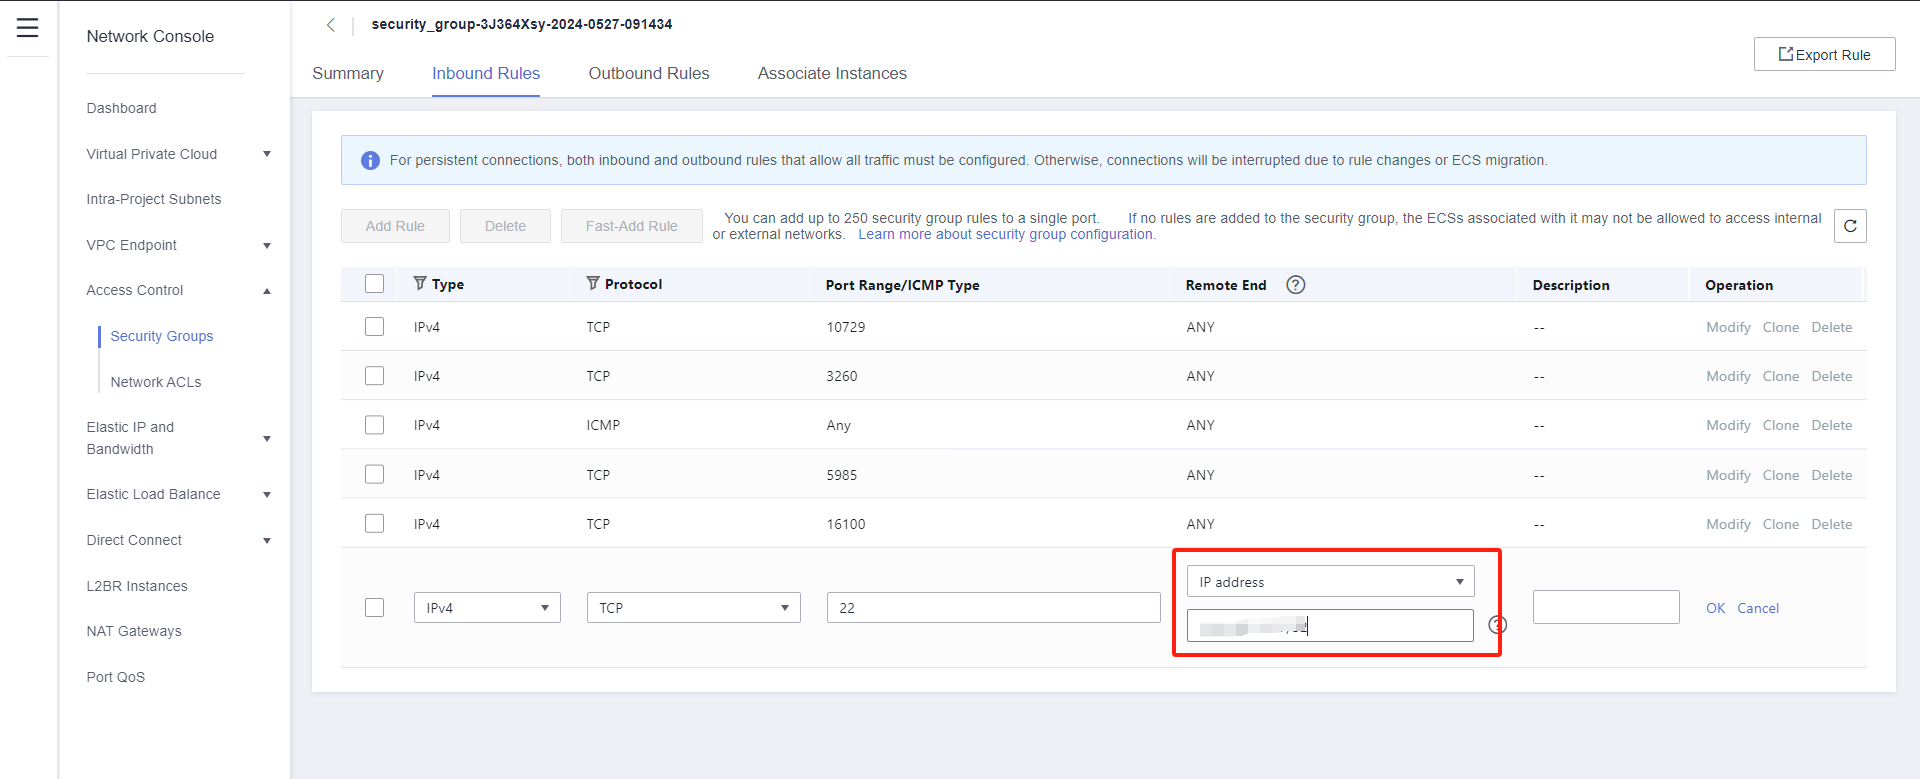1920x779 pixels.
Task: Modify the port 5985 rule
Action: click(x=1728, y=475)
